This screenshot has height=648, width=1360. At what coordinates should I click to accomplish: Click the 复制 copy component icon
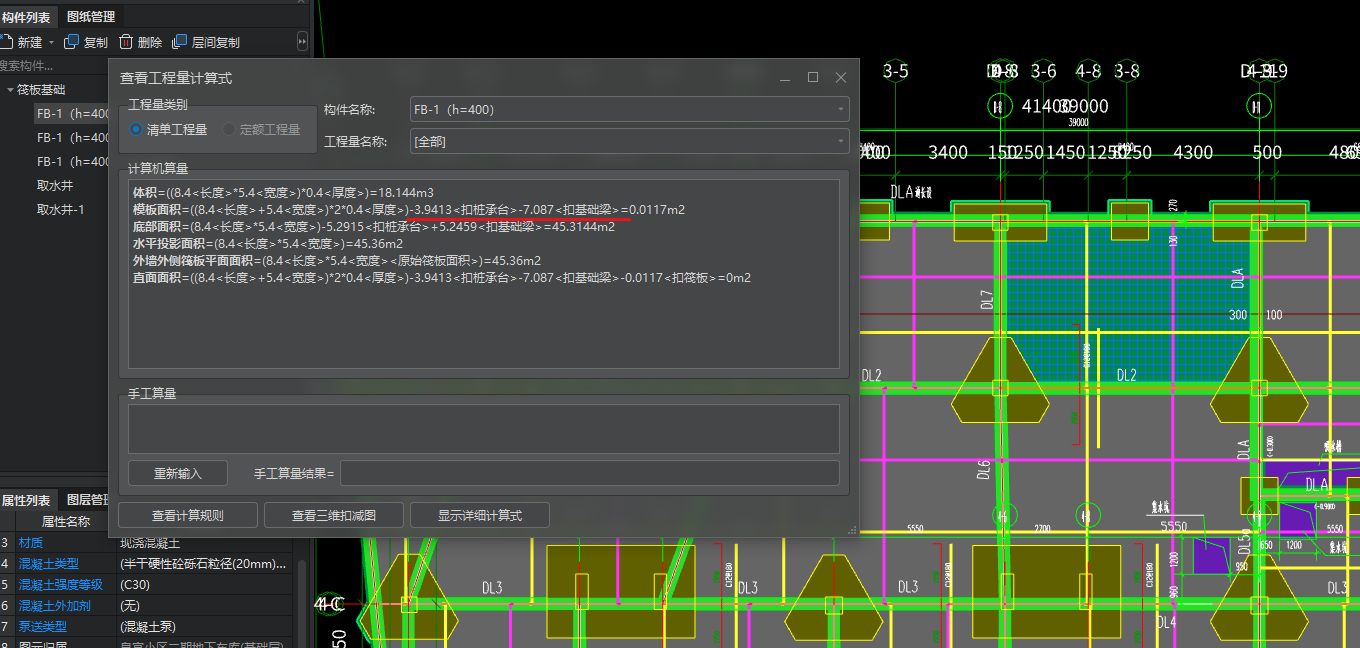[x=72, y=42]
